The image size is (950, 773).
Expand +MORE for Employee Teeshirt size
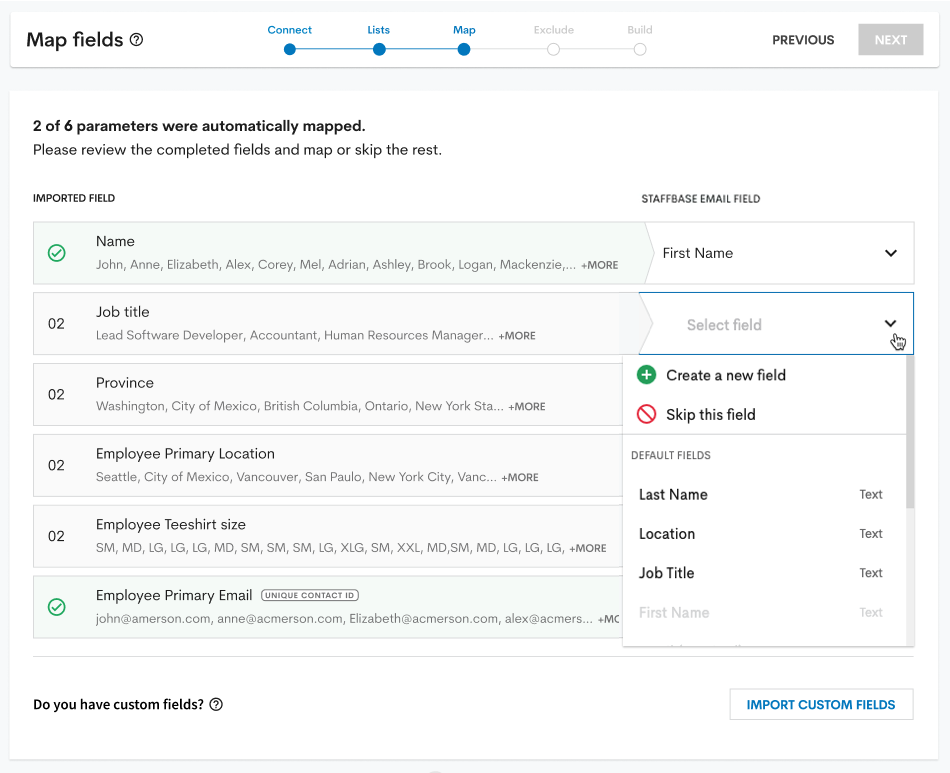pyautogui.click(x=588, y=548)
